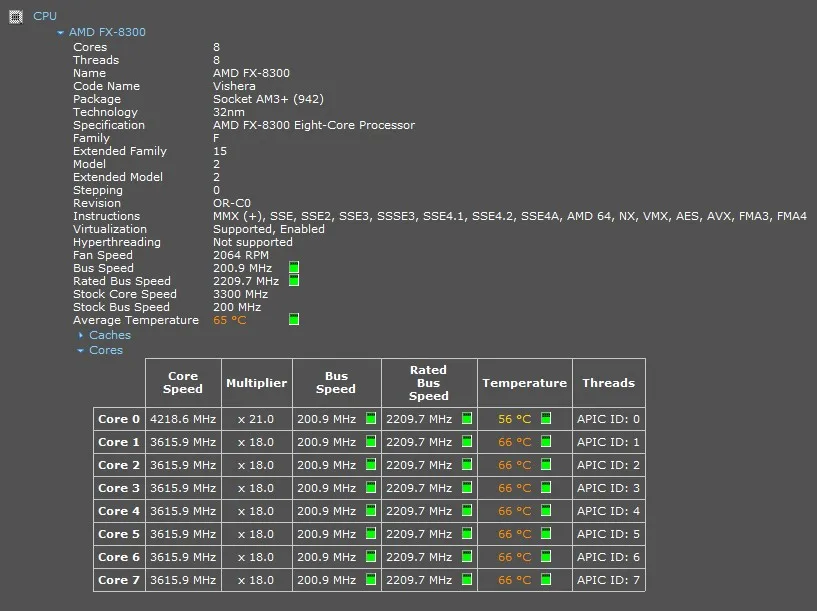
Task: Click Core 7 rated bus speed graph icon
Action: (x=467, y=579)
